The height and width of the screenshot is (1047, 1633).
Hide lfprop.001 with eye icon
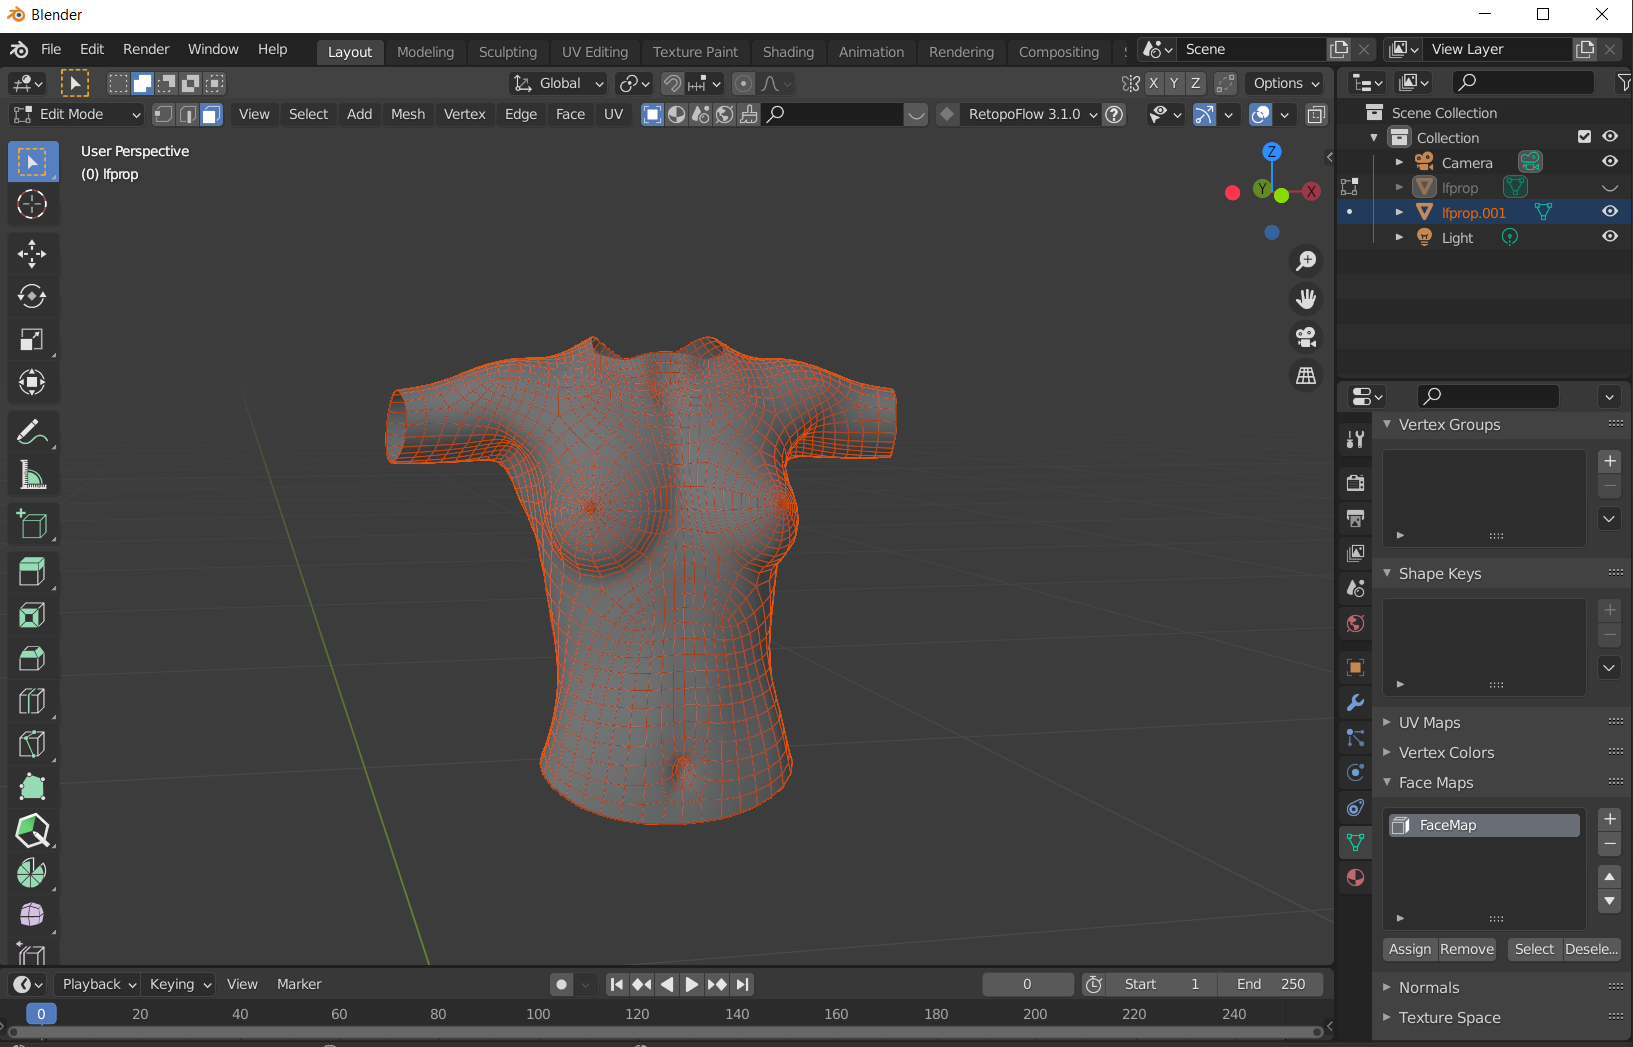click(x=1610, y=212)
